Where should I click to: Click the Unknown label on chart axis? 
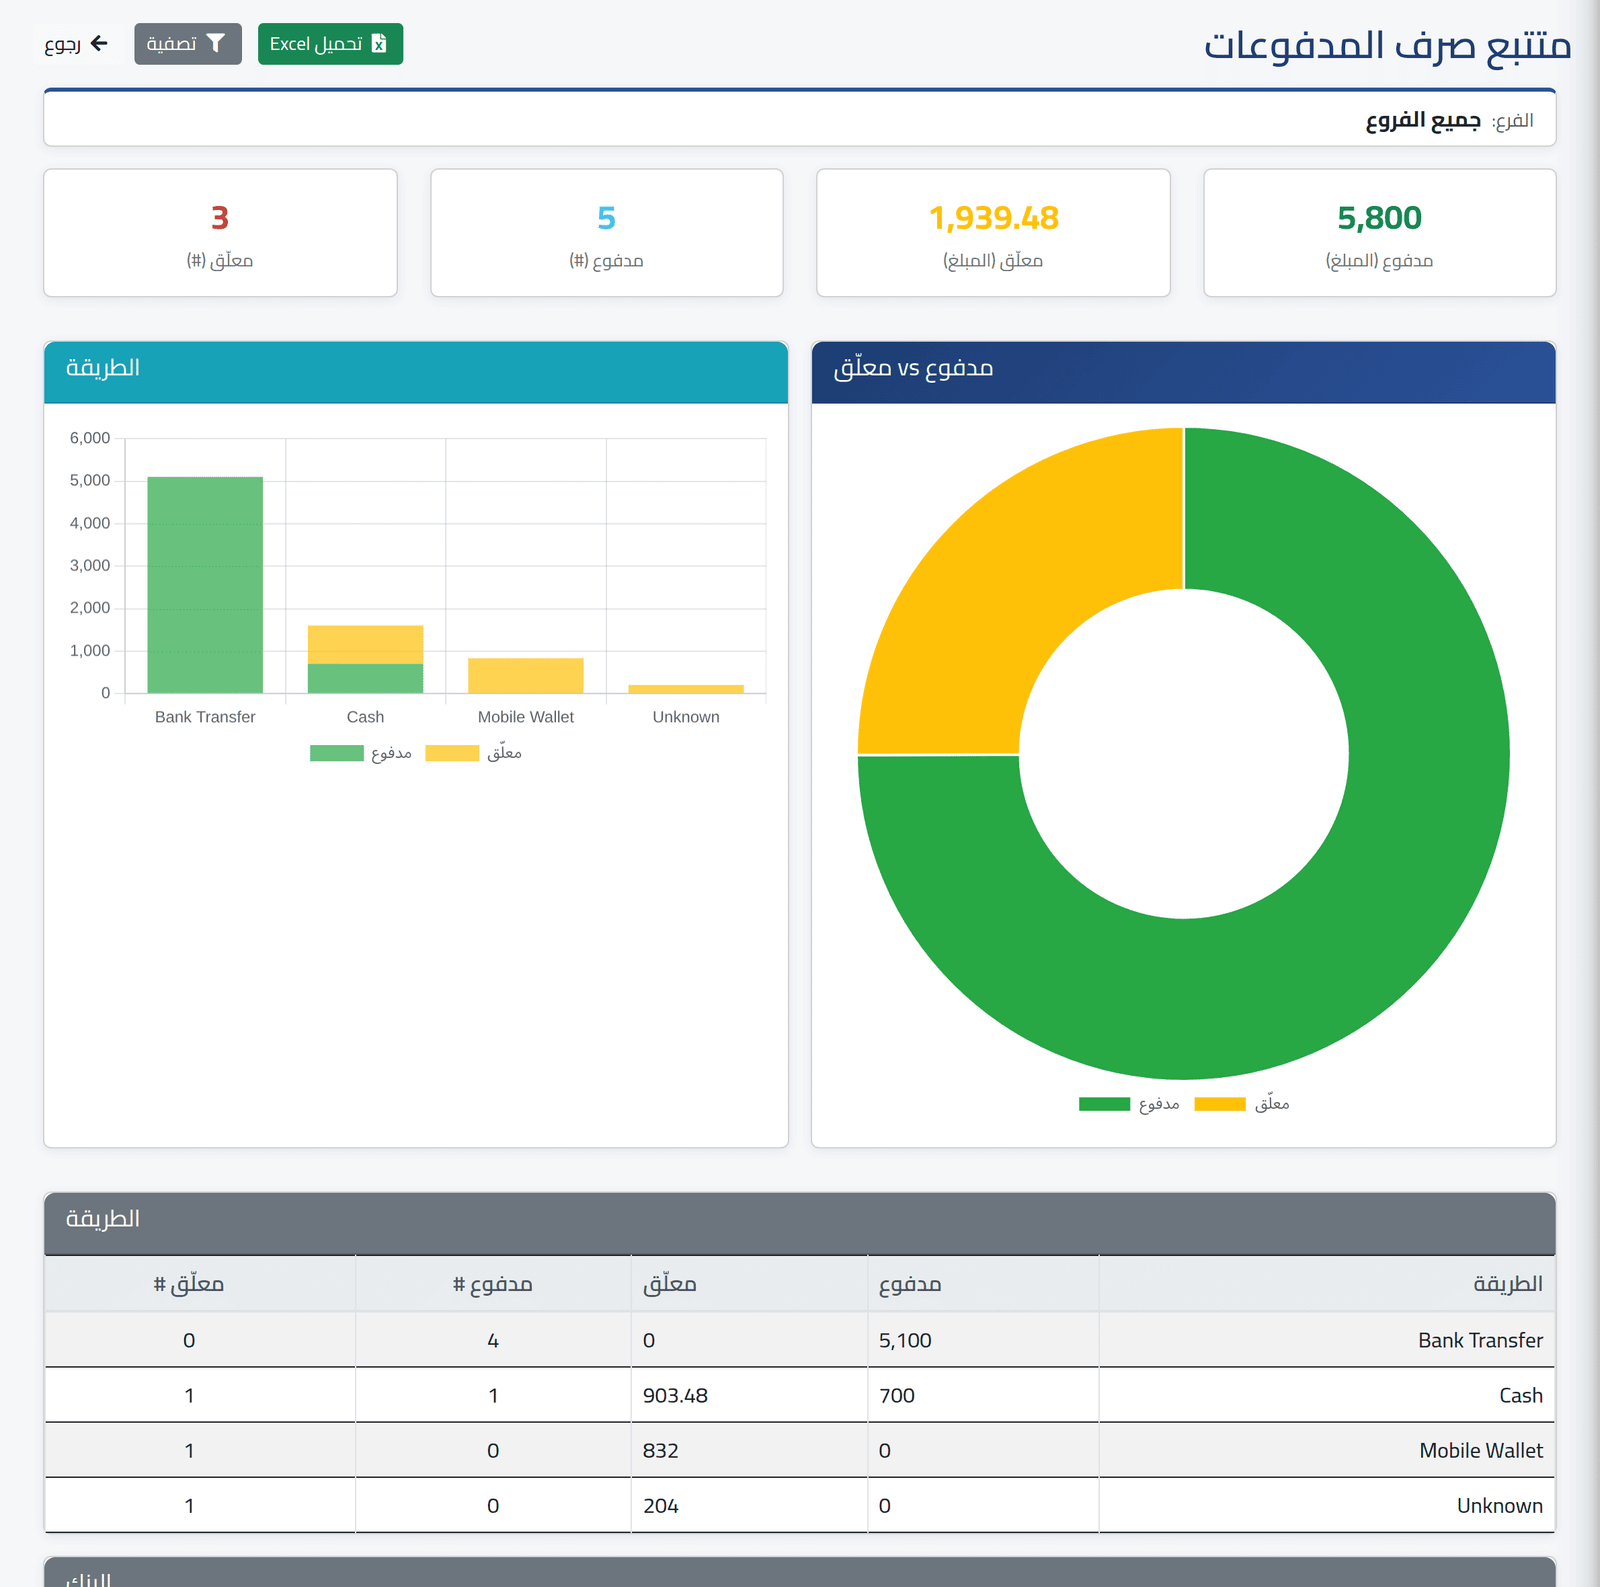tap(686, 717)
